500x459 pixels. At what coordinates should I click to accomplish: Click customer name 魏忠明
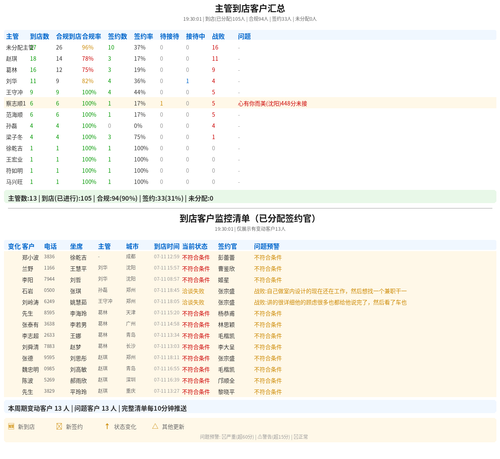point(30,370)
